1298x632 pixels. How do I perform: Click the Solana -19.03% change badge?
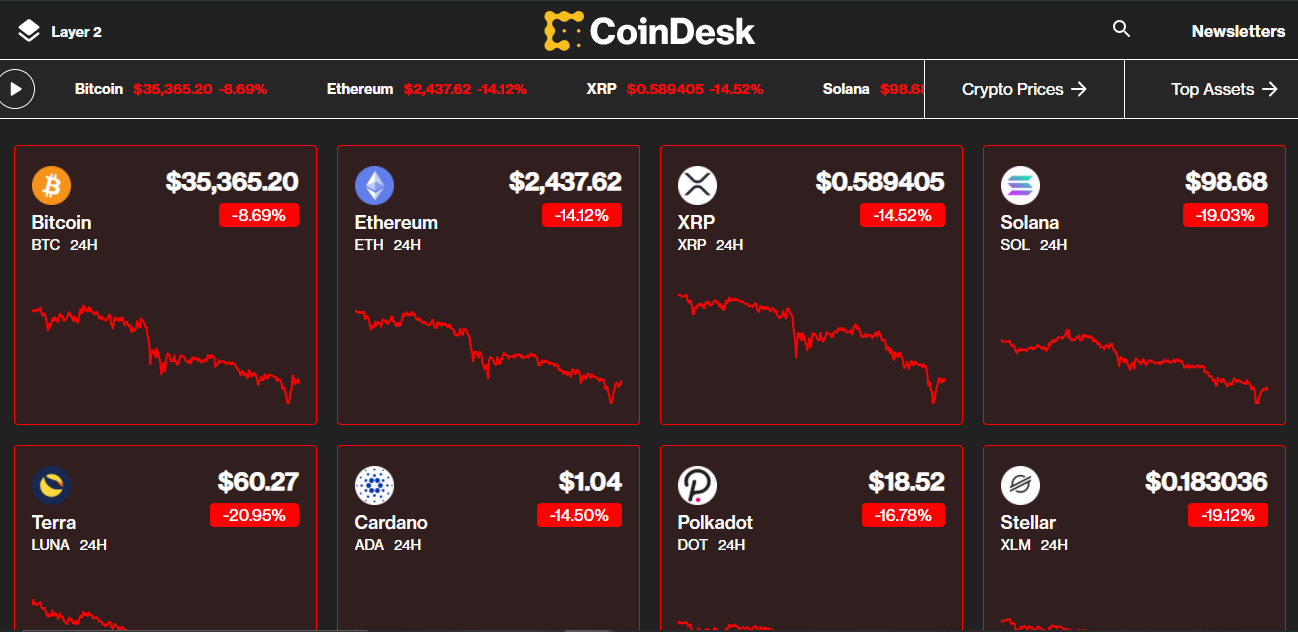pos(1225,215)
